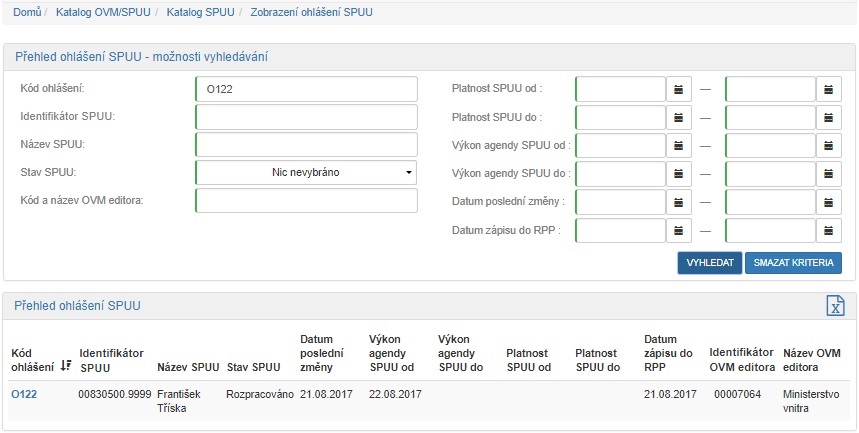Open calendar for Platnost SPUU od start date
Image resolution: width=859 pixels, height=433 pixels.
point(679,89)
